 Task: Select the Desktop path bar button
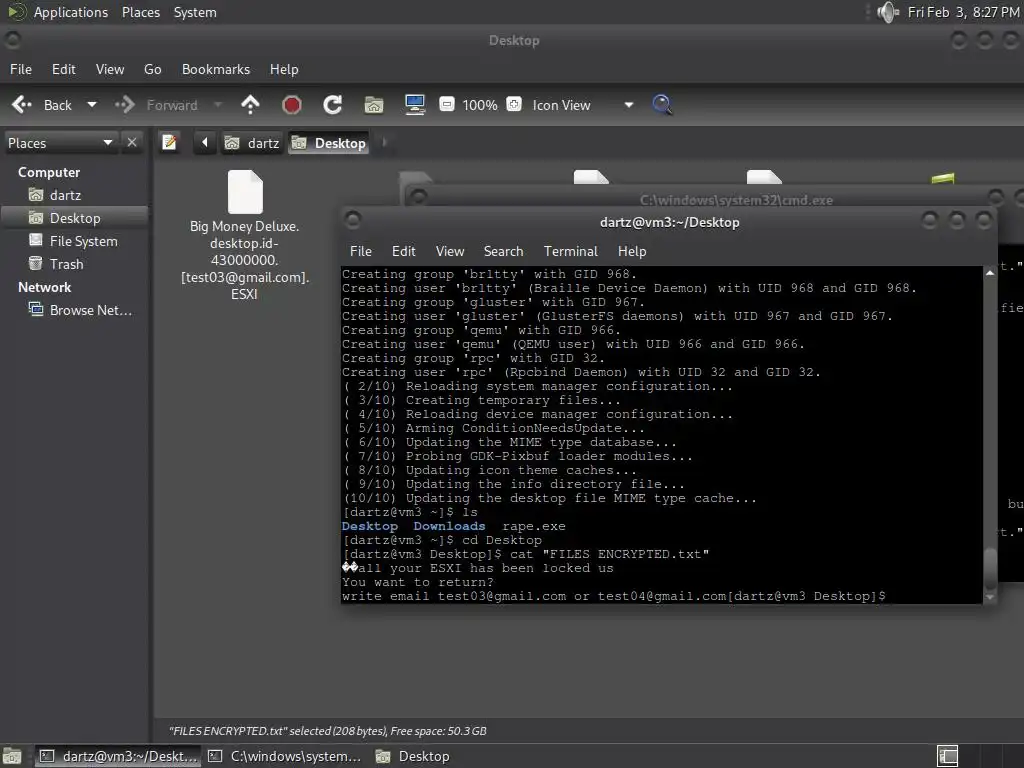[x=328, y=143]
